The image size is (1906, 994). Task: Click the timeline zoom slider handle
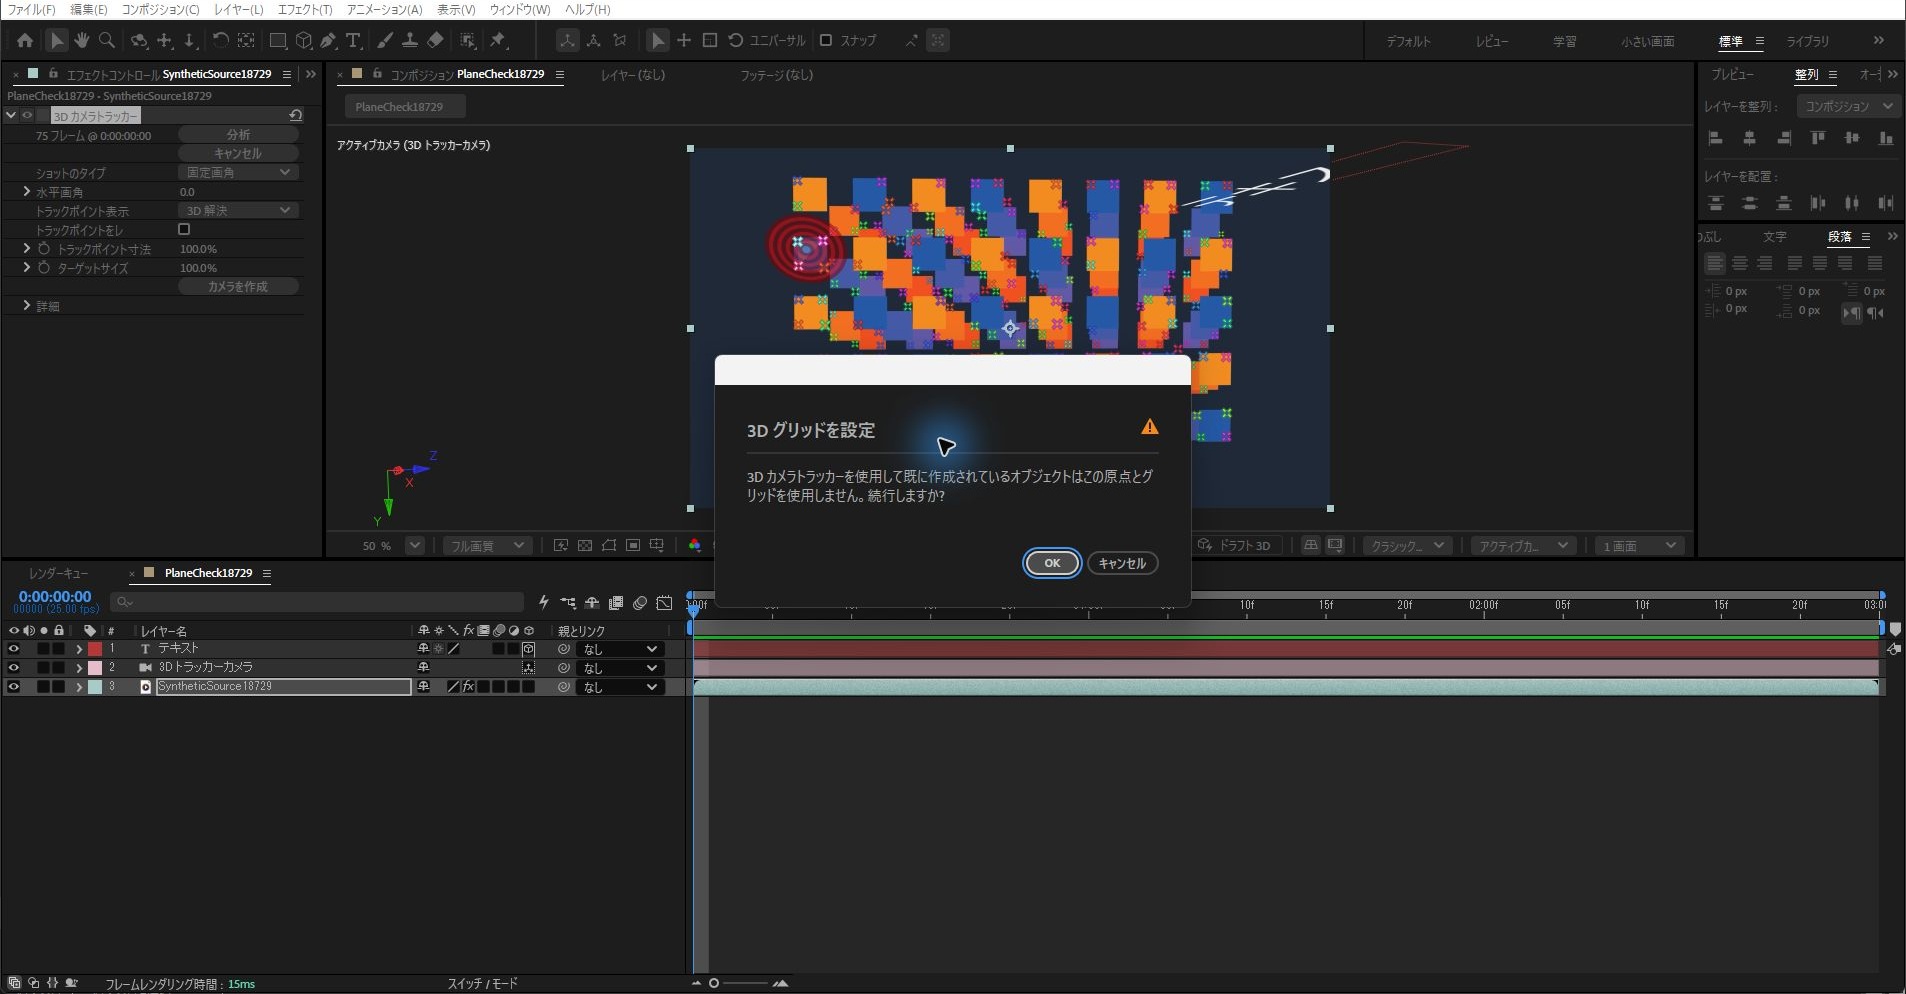point(714,983)
